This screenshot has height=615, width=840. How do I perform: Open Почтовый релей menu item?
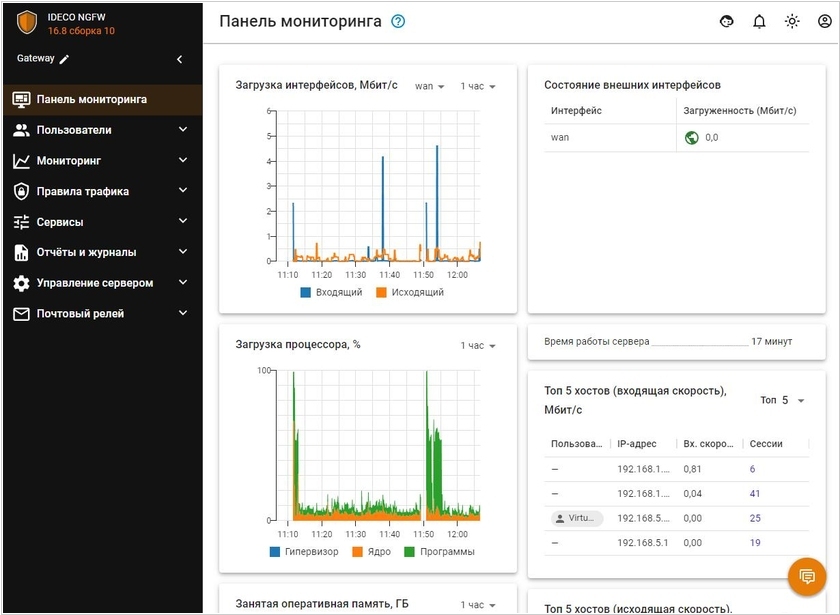103,314
